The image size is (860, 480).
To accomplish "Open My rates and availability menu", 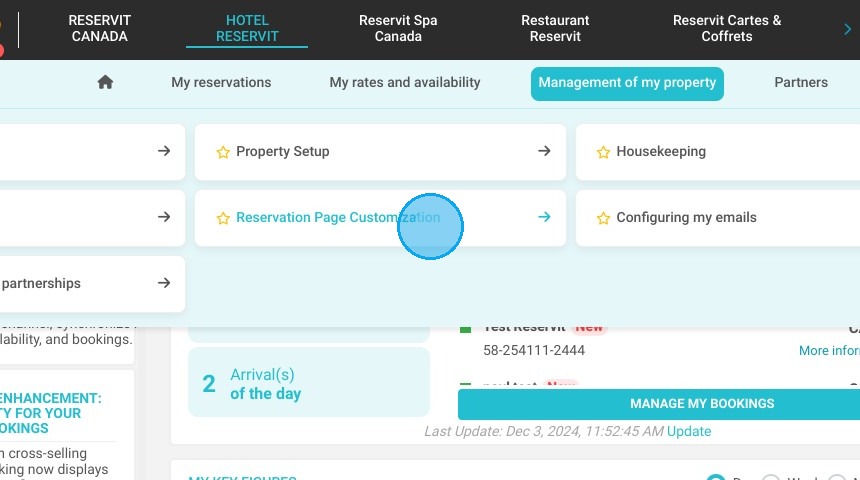I will point(405,82).
